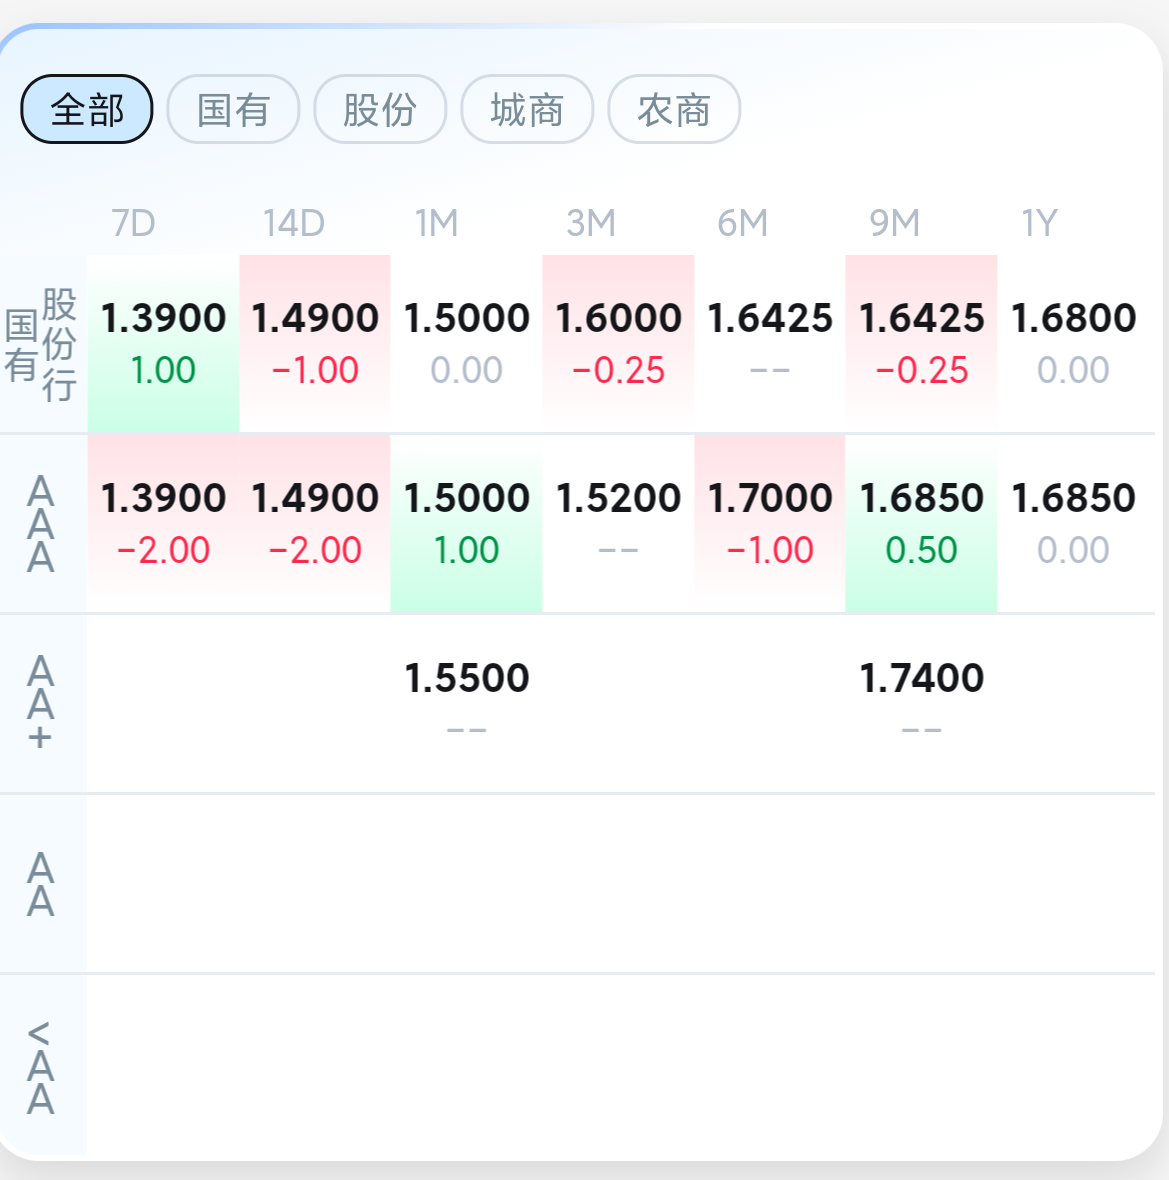Switch to the 股份 filter tab
This screenshot has height=1180, width=1169.
(380, 109)
